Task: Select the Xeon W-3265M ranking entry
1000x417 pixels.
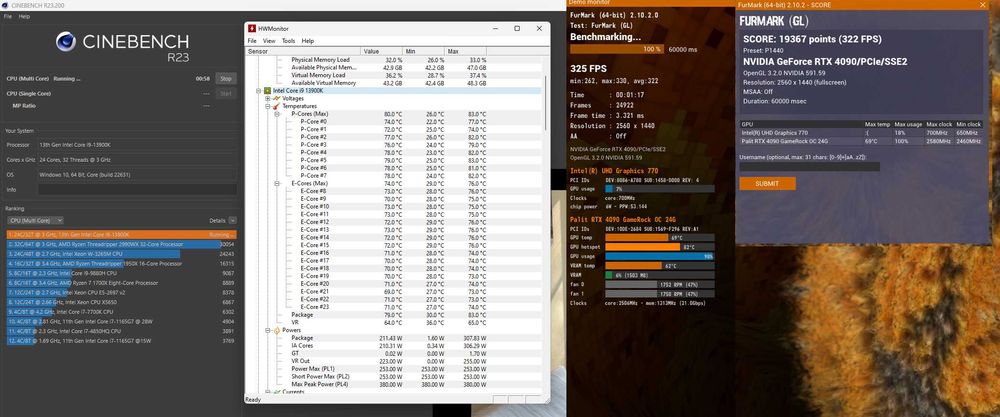Action: click(121, 254)
